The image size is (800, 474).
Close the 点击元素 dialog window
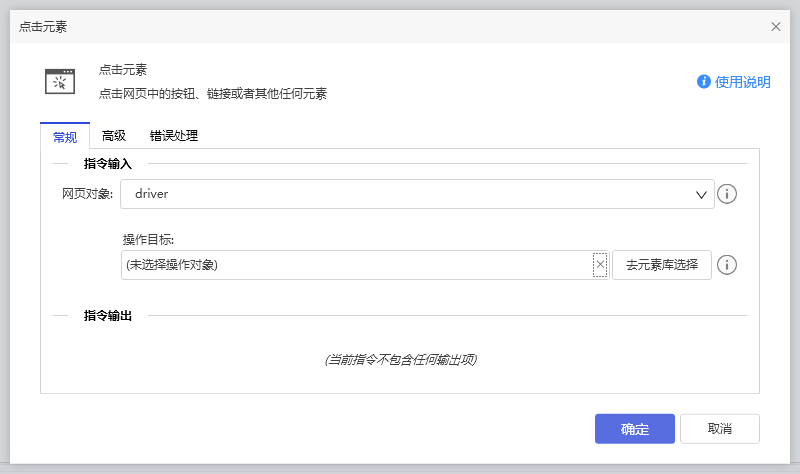click(776, 27)
